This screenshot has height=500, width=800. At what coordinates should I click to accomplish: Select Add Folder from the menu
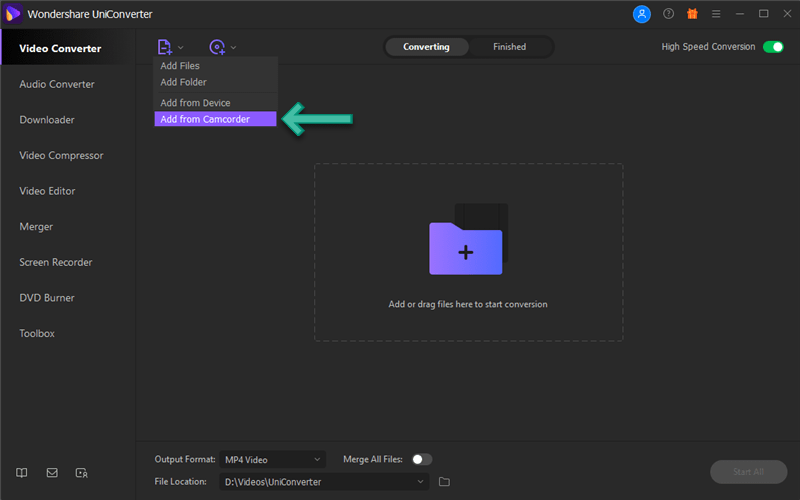tap(215, 82)
